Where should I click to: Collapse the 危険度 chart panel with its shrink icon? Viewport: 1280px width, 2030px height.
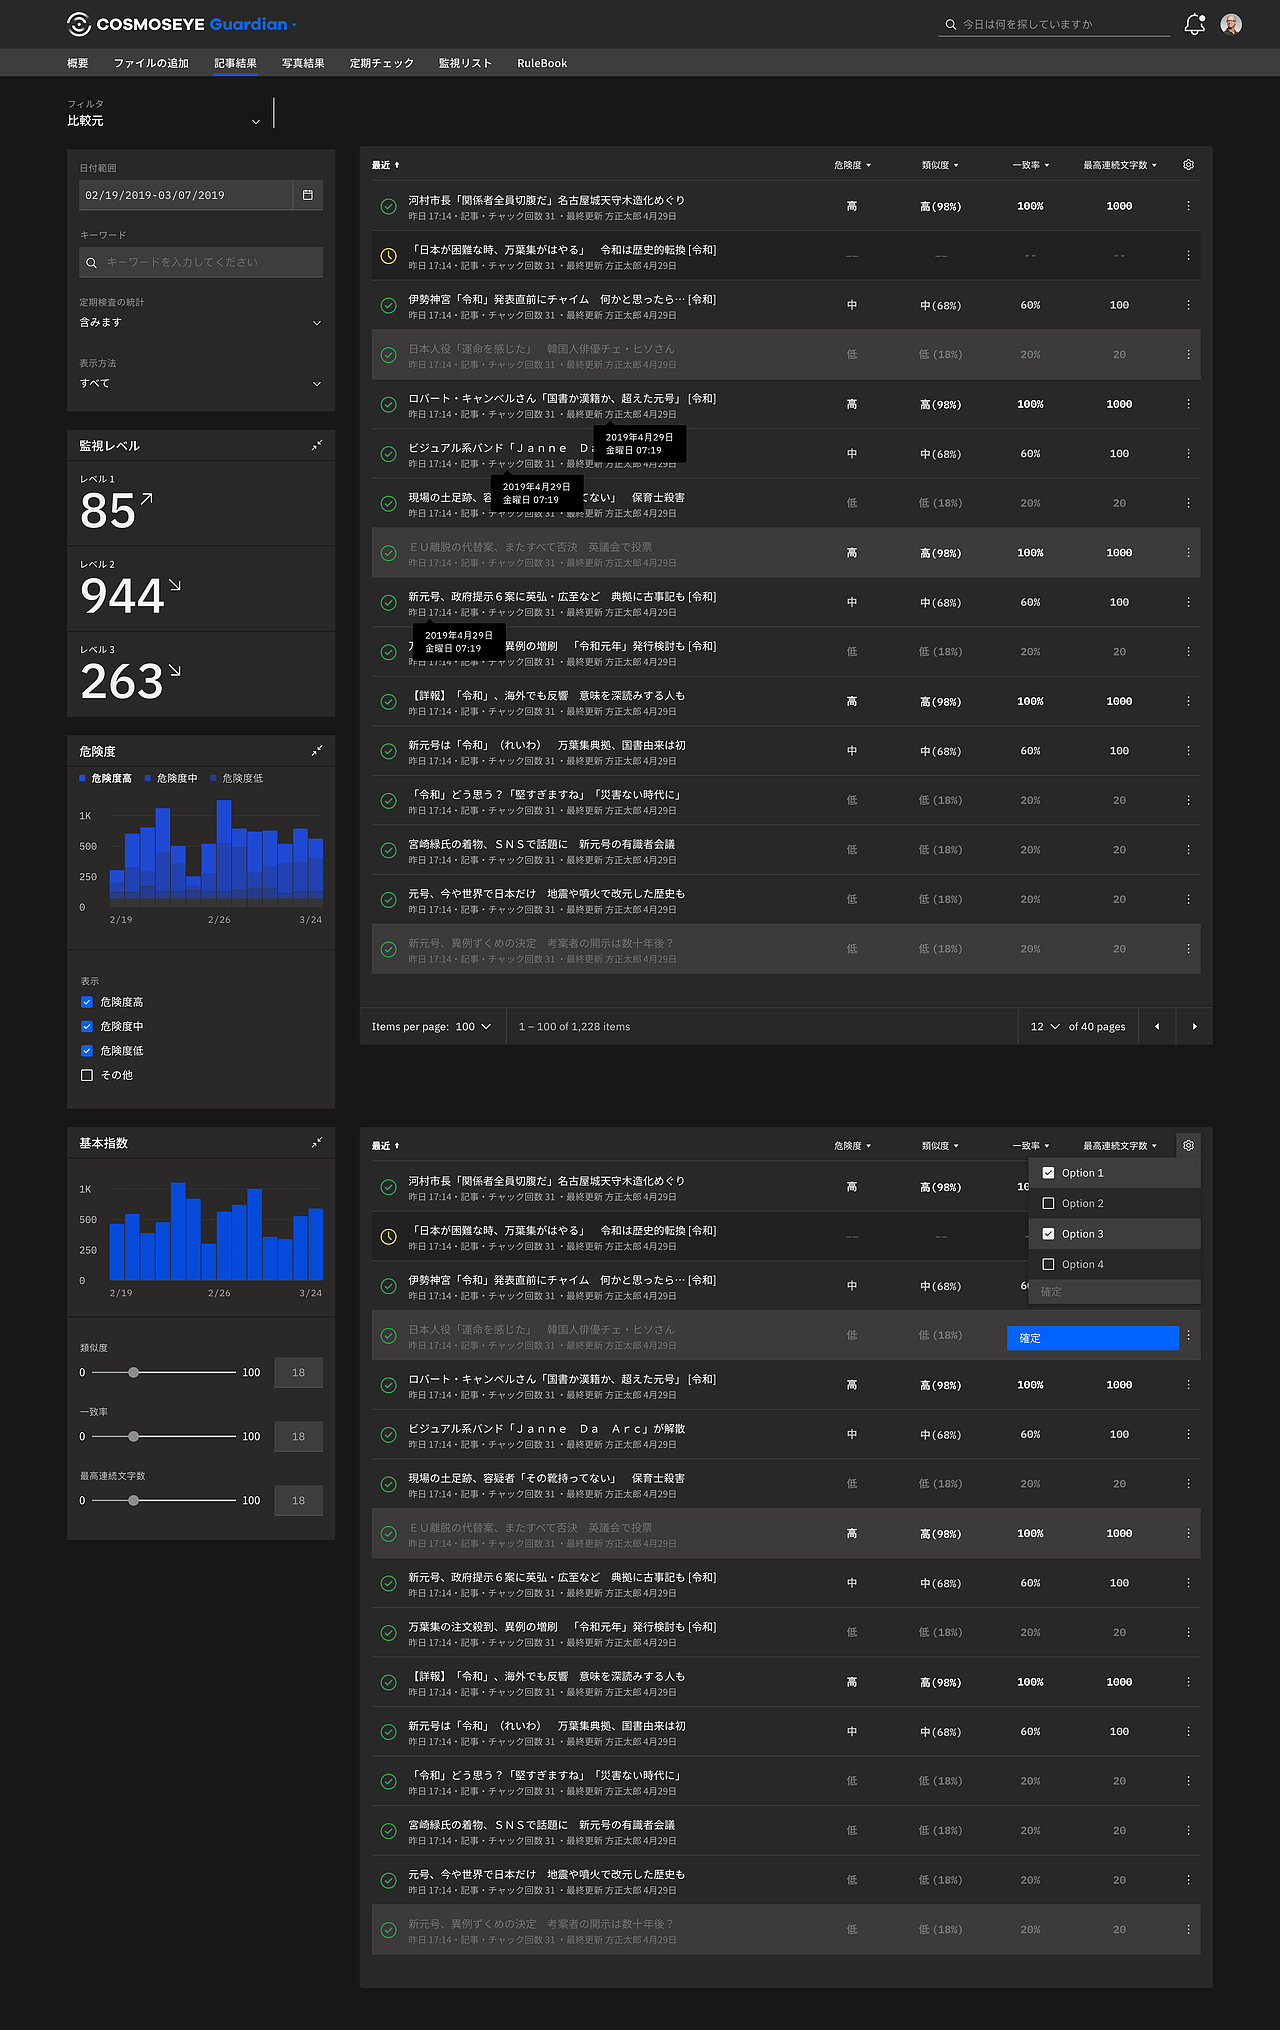(x=317, y=751)
